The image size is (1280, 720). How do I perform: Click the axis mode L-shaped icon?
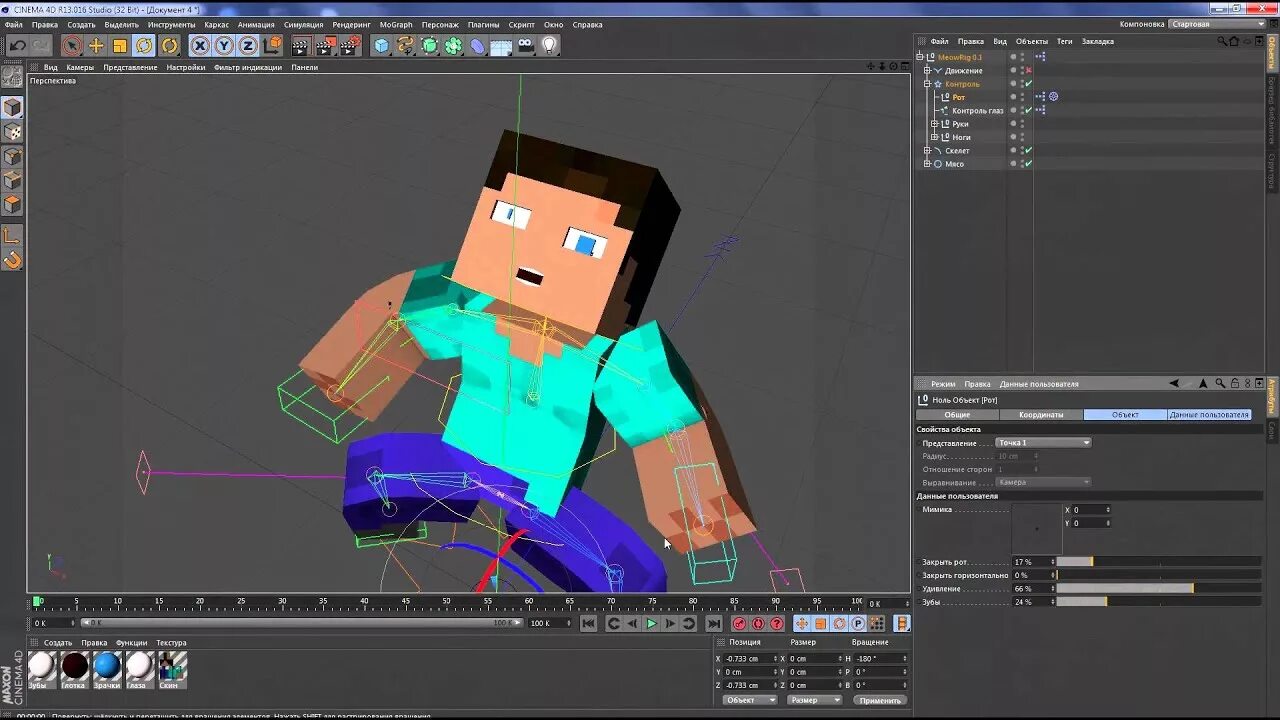[x=12, y=236]
